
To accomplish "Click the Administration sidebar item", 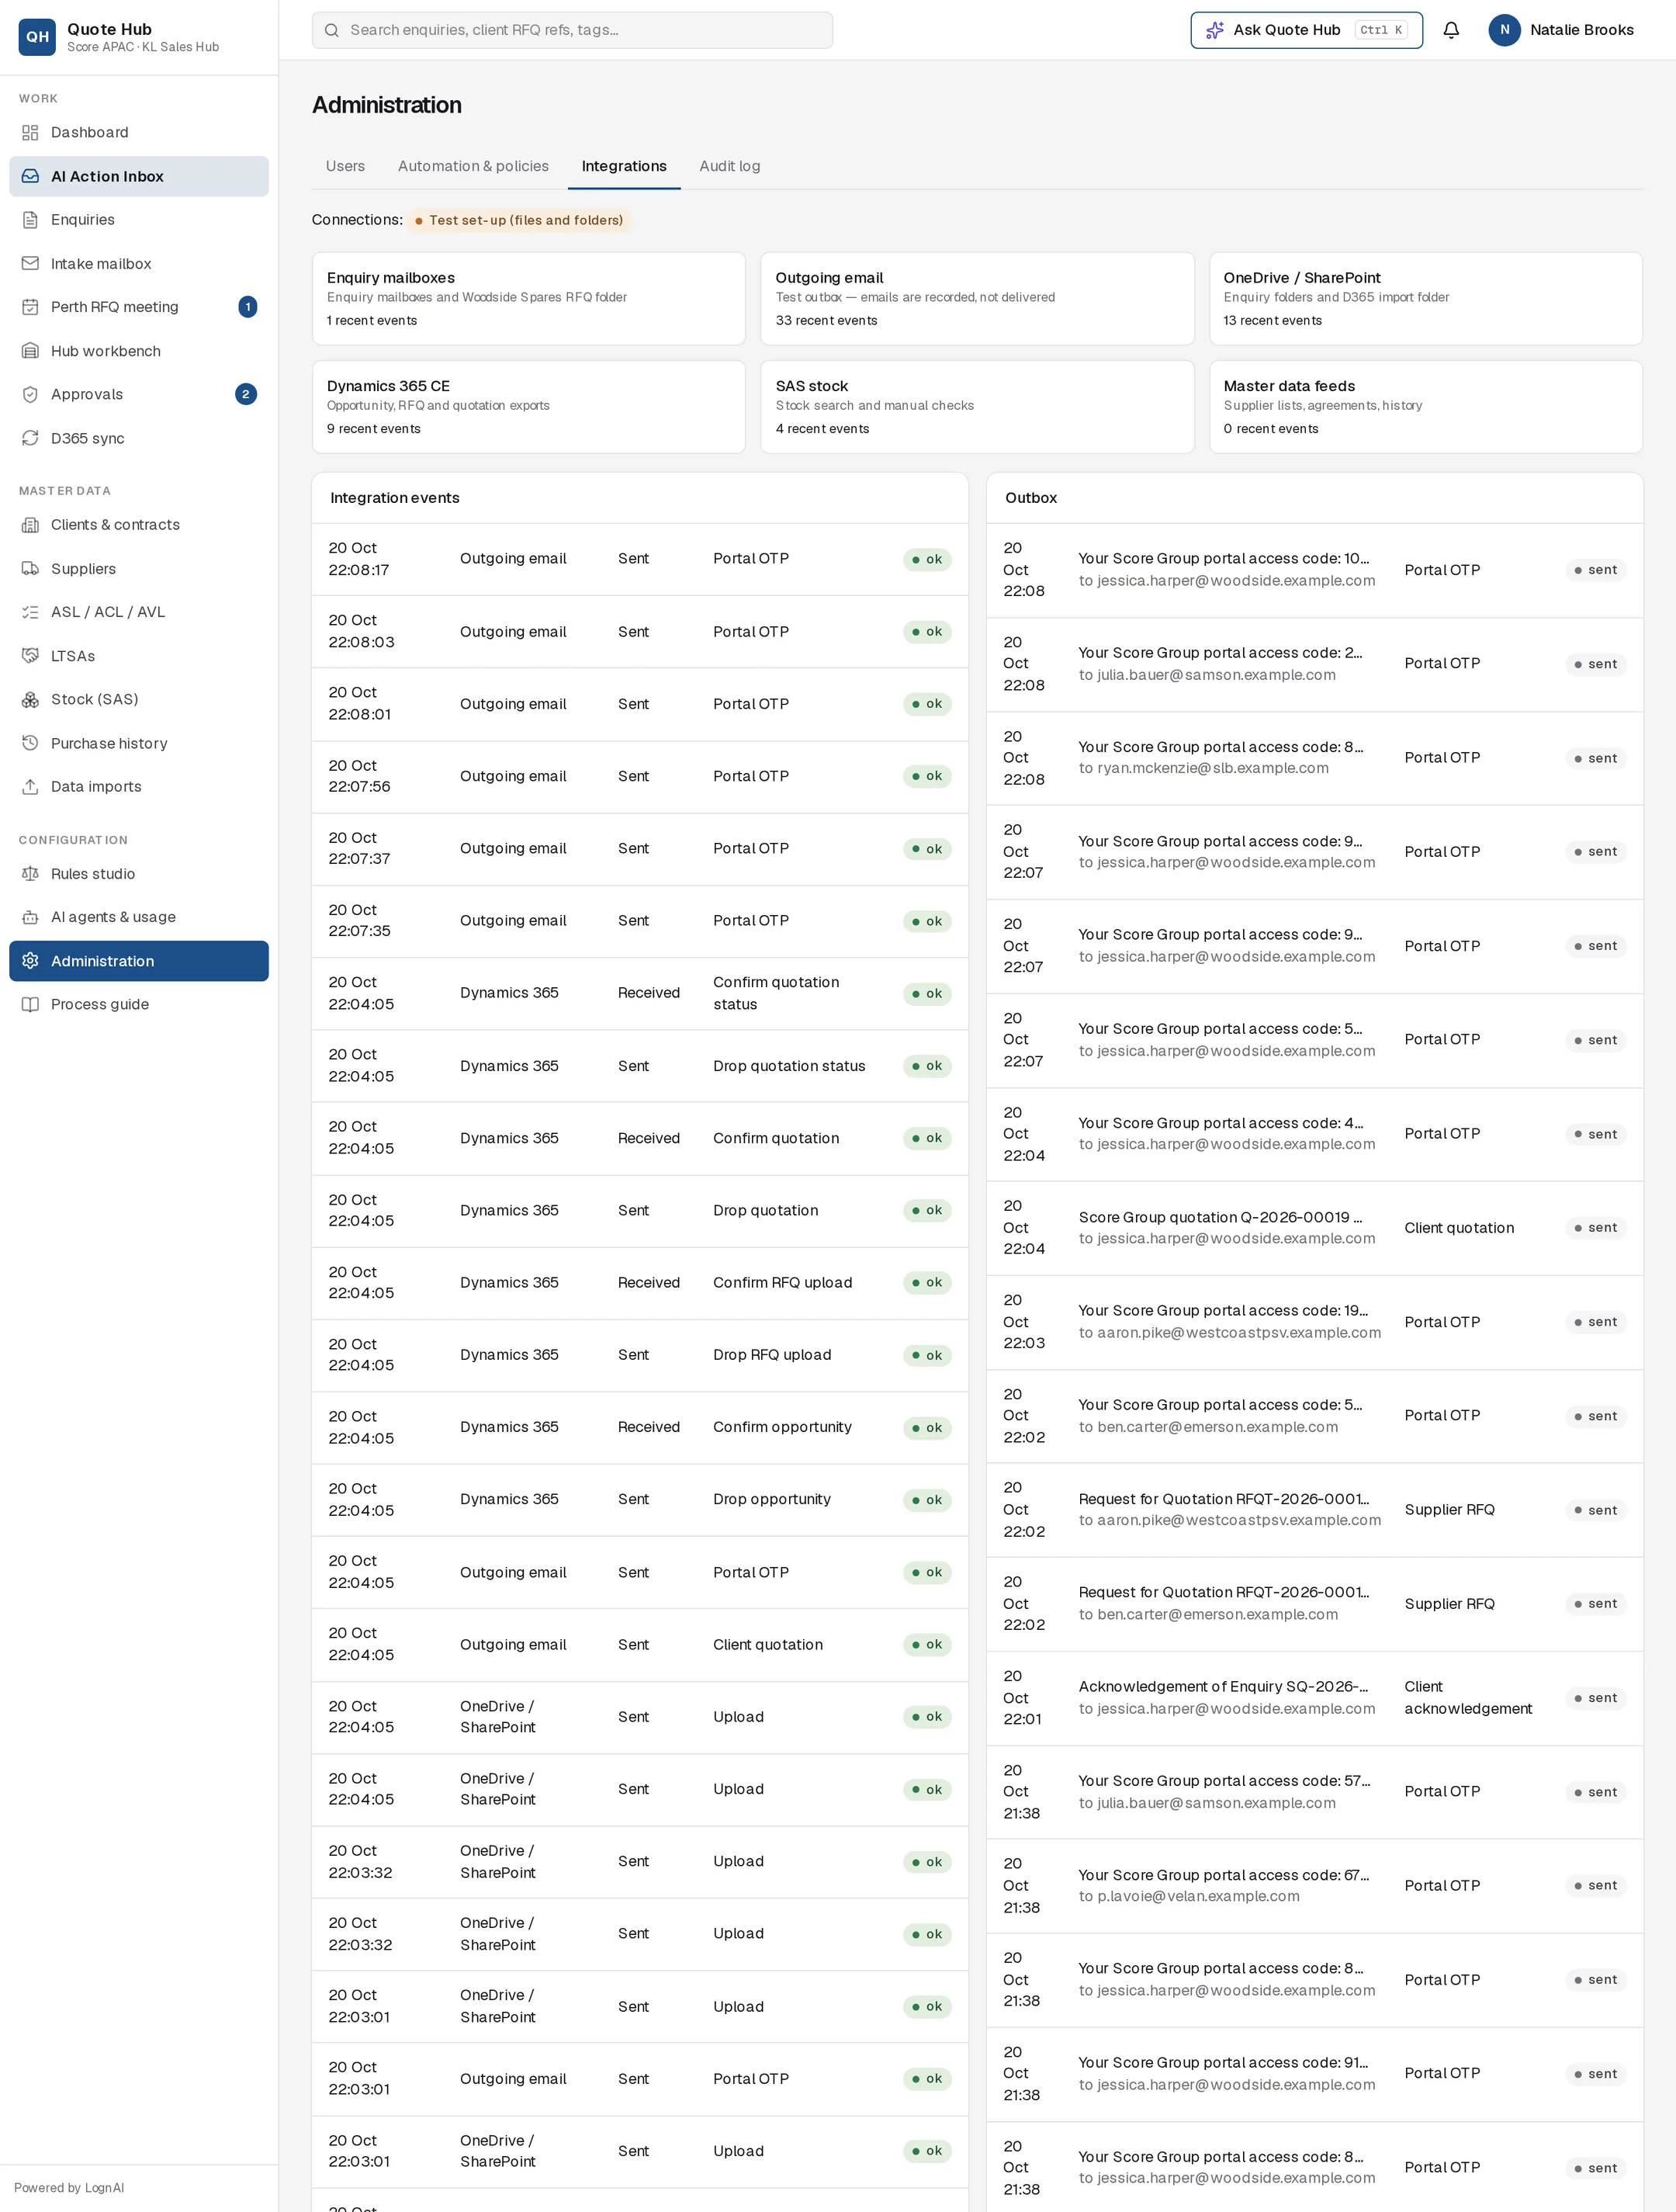I will click(139, 961).
